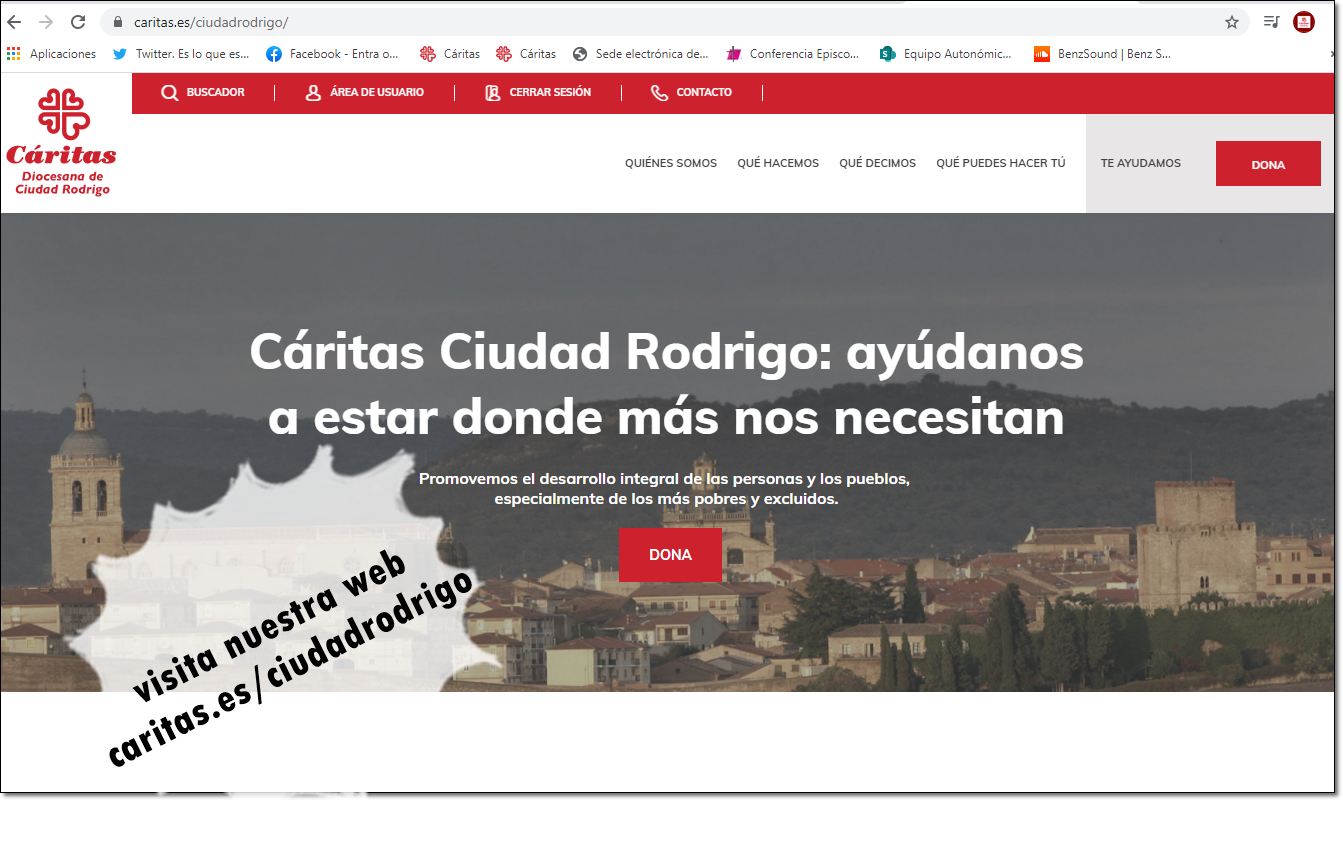The width and height of the screenshot is (1343, 845).
Task: Click the DONA button on the hero banner
Action: click(670, 555)
